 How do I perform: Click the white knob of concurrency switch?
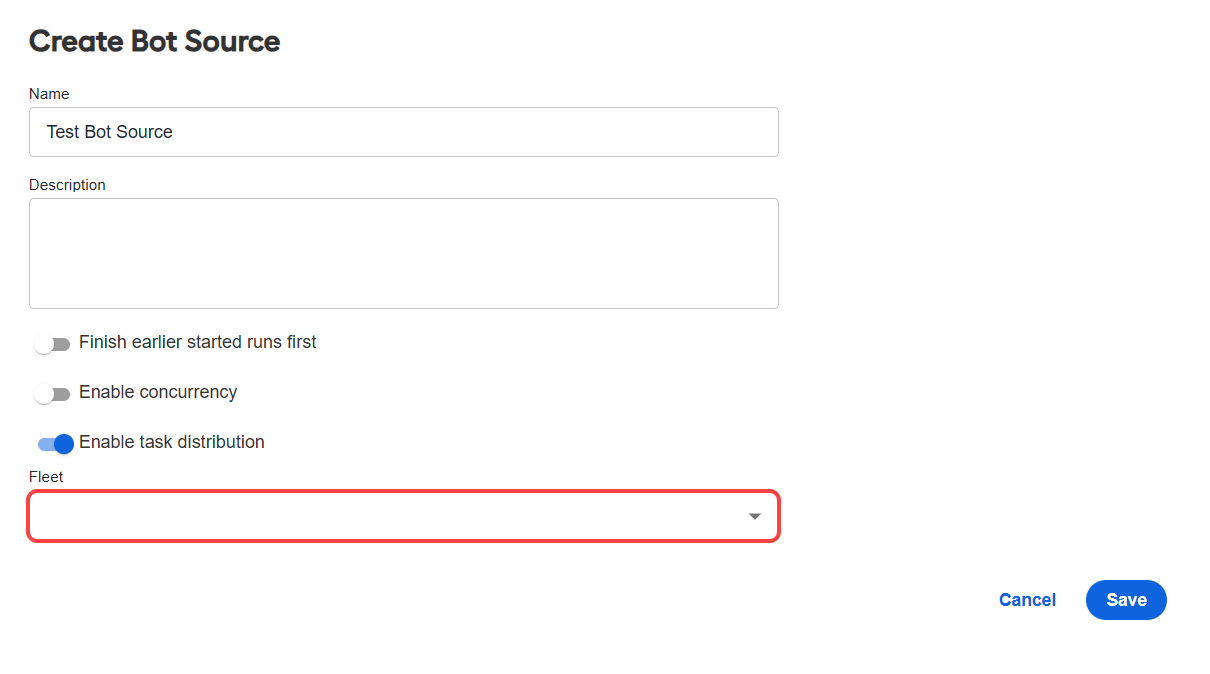(43, 395)
